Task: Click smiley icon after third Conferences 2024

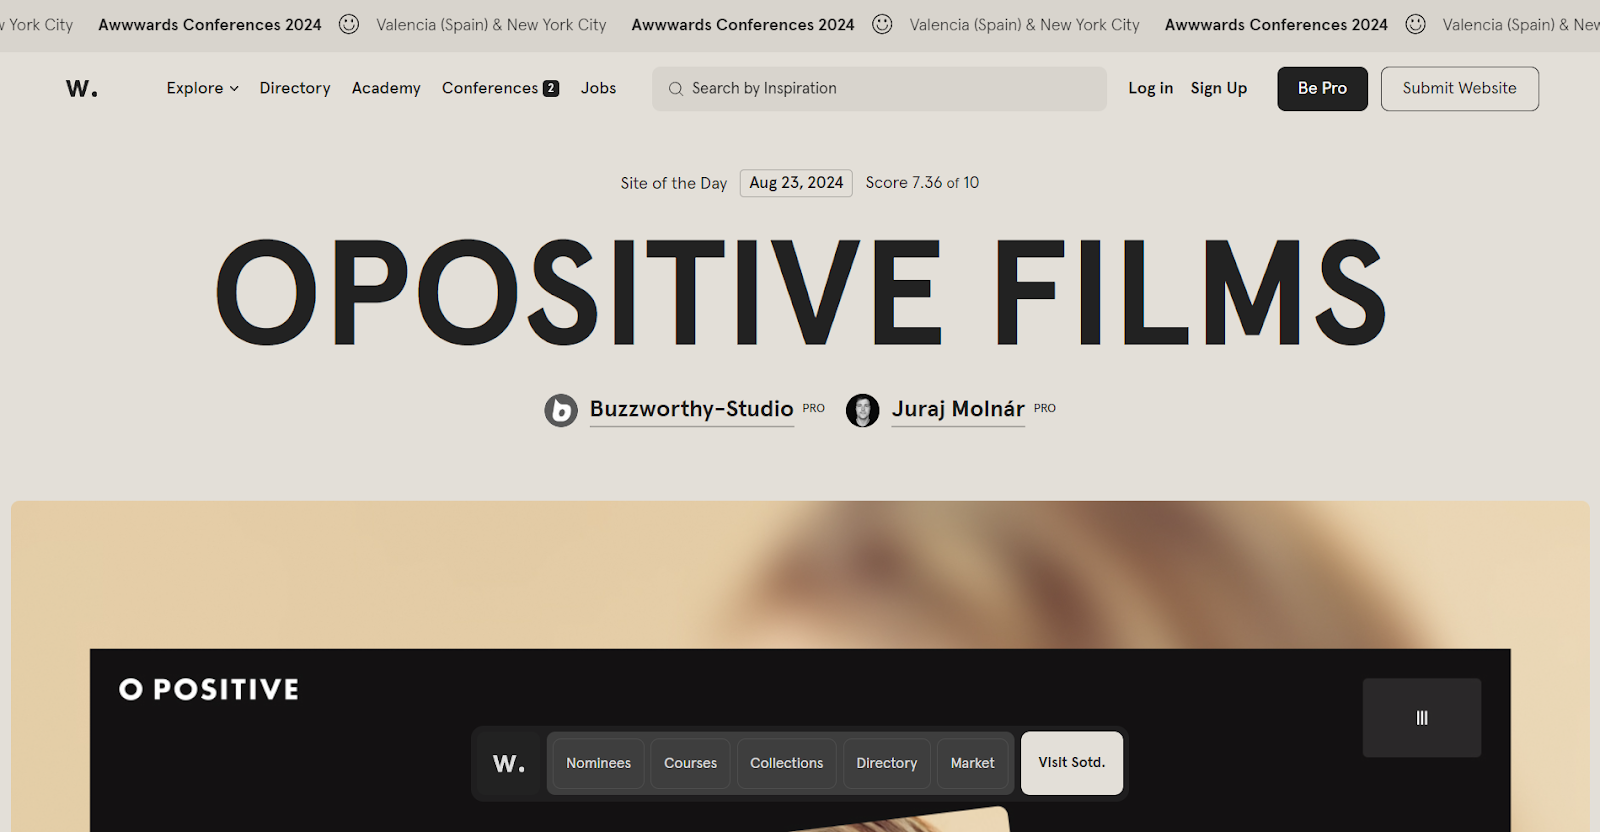Action: [1415, 24]
